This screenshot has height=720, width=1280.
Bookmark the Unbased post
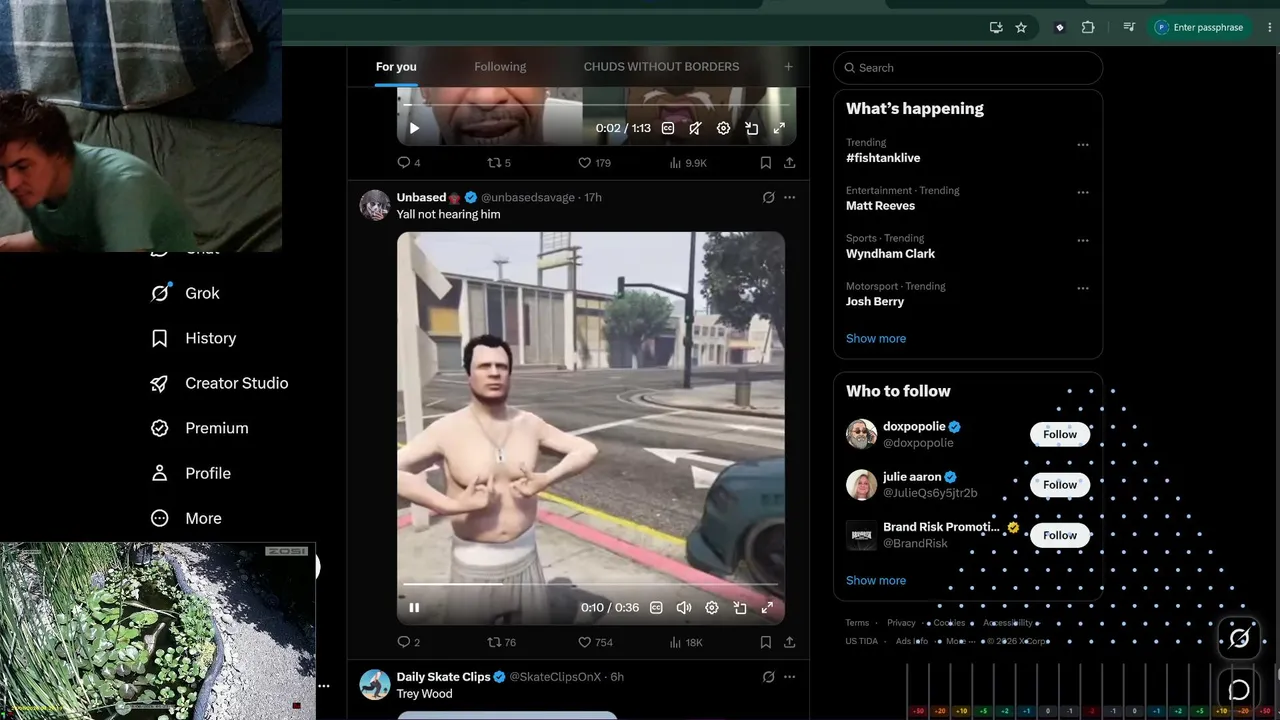(x=765, y=642)
